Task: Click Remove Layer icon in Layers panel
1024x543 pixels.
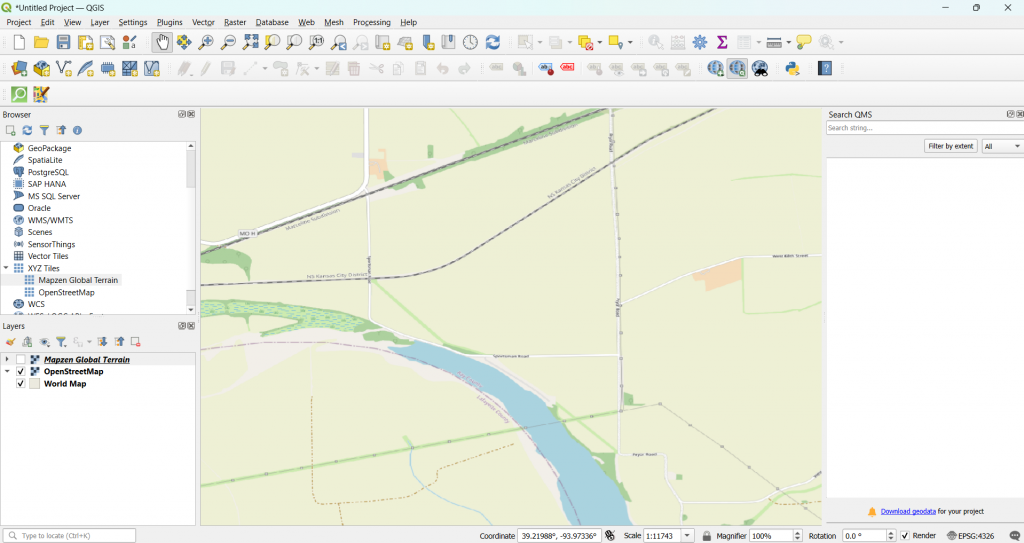Action: [x=136, y=342]
